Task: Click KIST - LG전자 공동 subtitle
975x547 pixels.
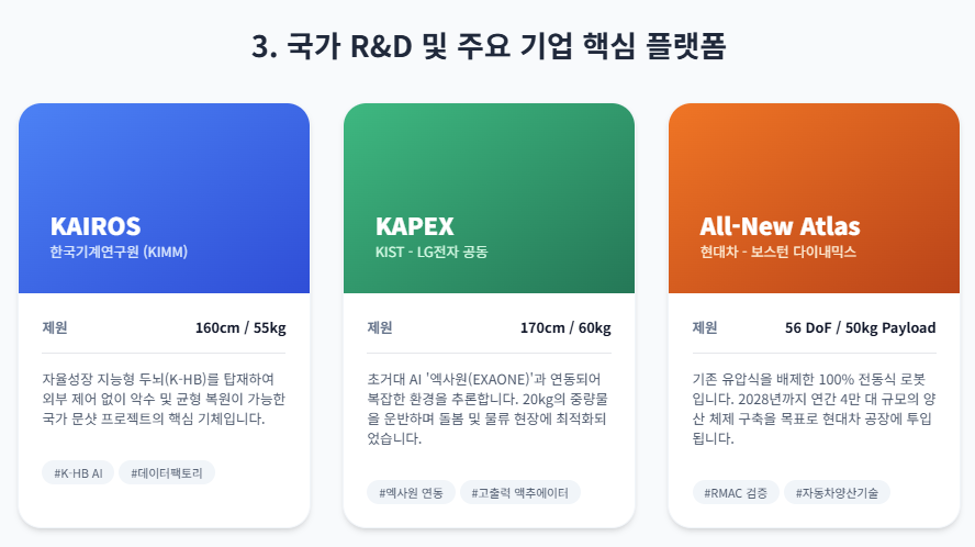Action: (x=432, y=252)
